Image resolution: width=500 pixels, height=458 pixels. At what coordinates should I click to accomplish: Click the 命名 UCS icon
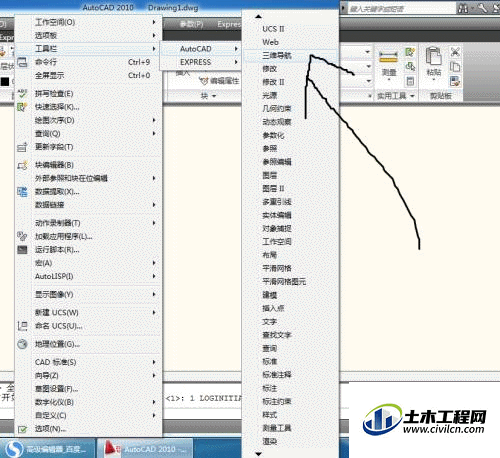[x=22, y=326]
